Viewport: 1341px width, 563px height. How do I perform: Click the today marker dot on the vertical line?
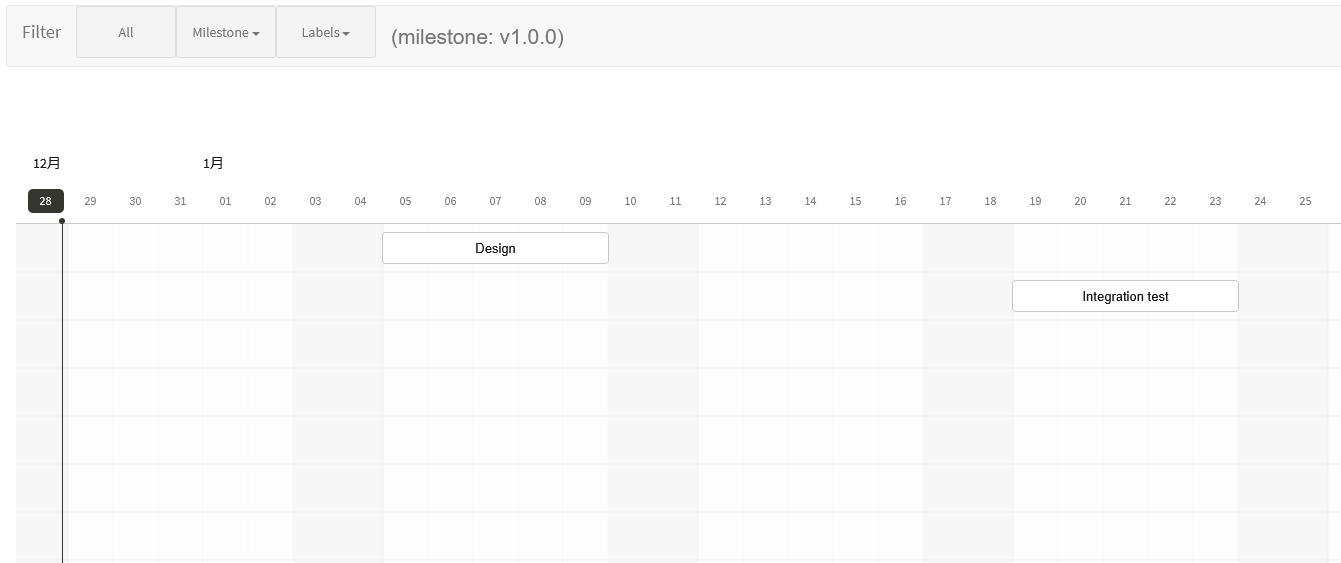click(62, 221)
